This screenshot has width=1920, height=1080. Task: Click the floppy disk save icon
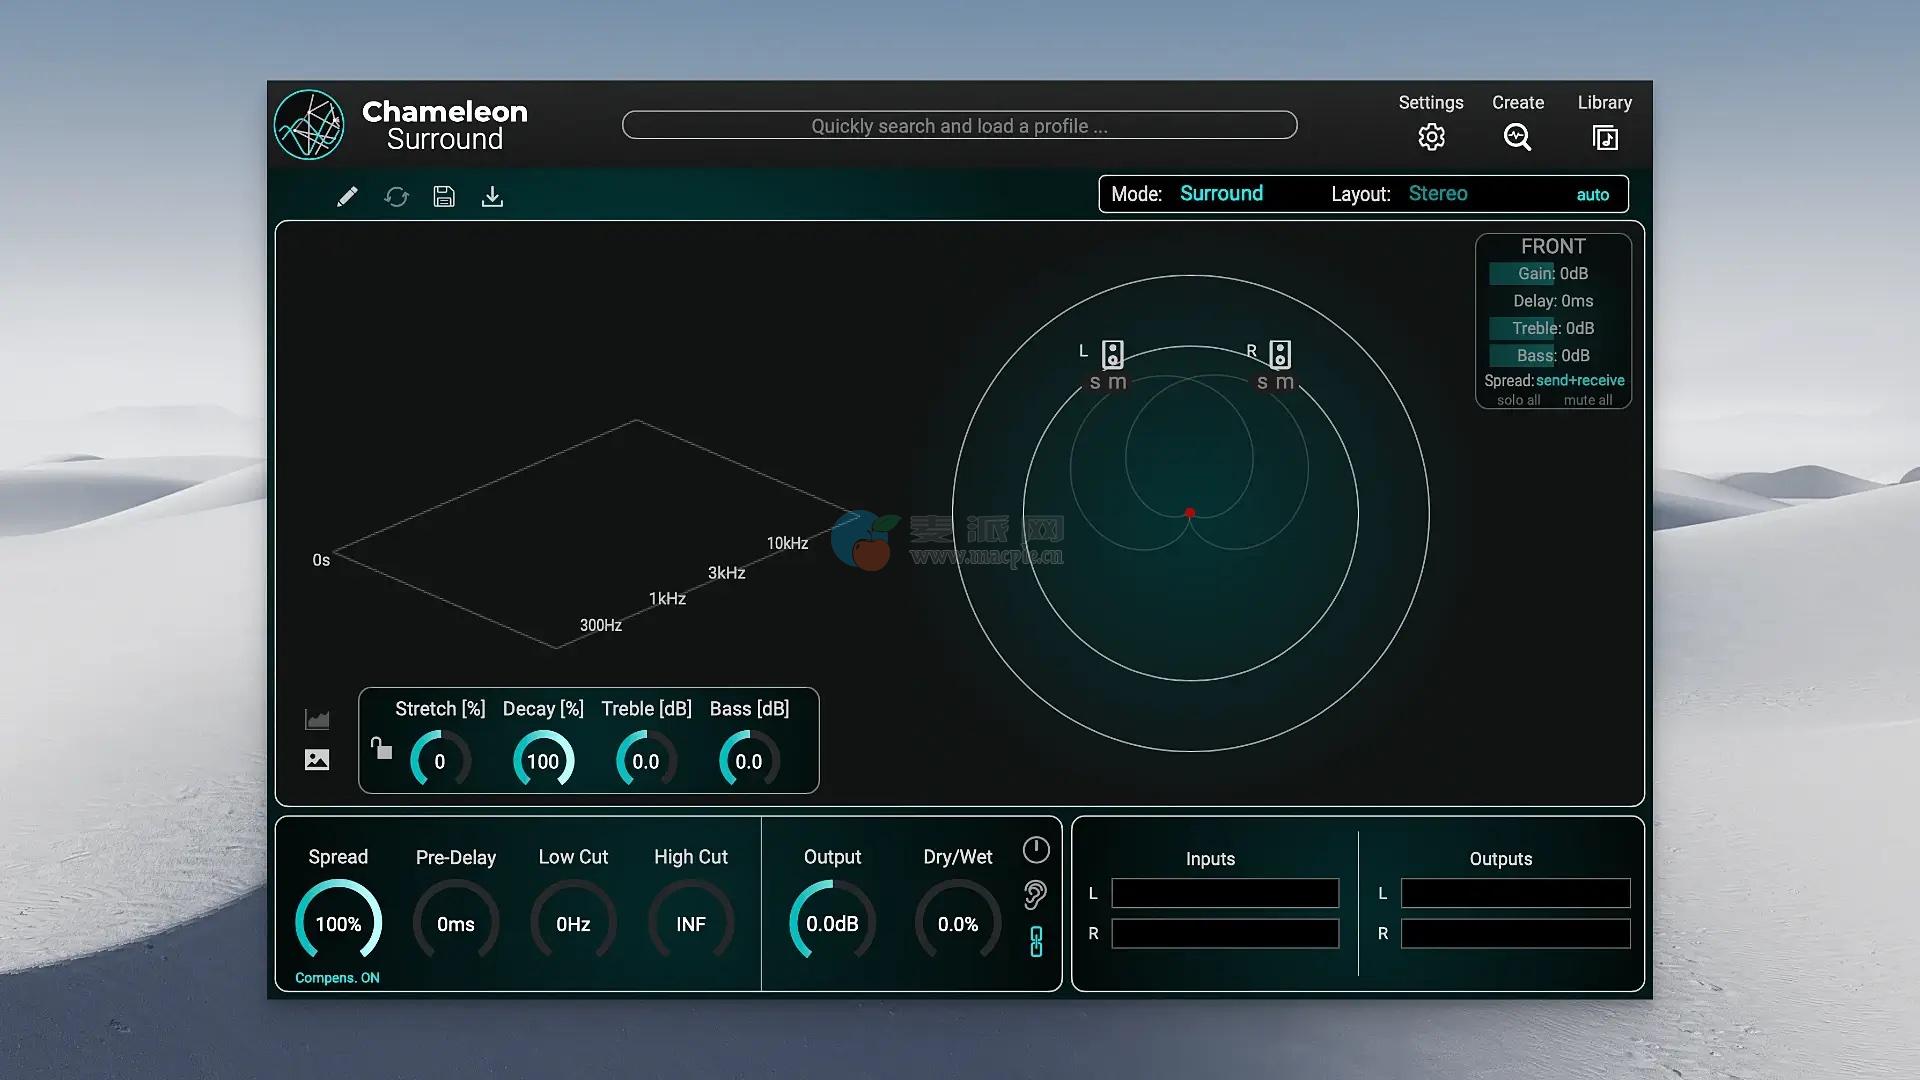(444, 196)
